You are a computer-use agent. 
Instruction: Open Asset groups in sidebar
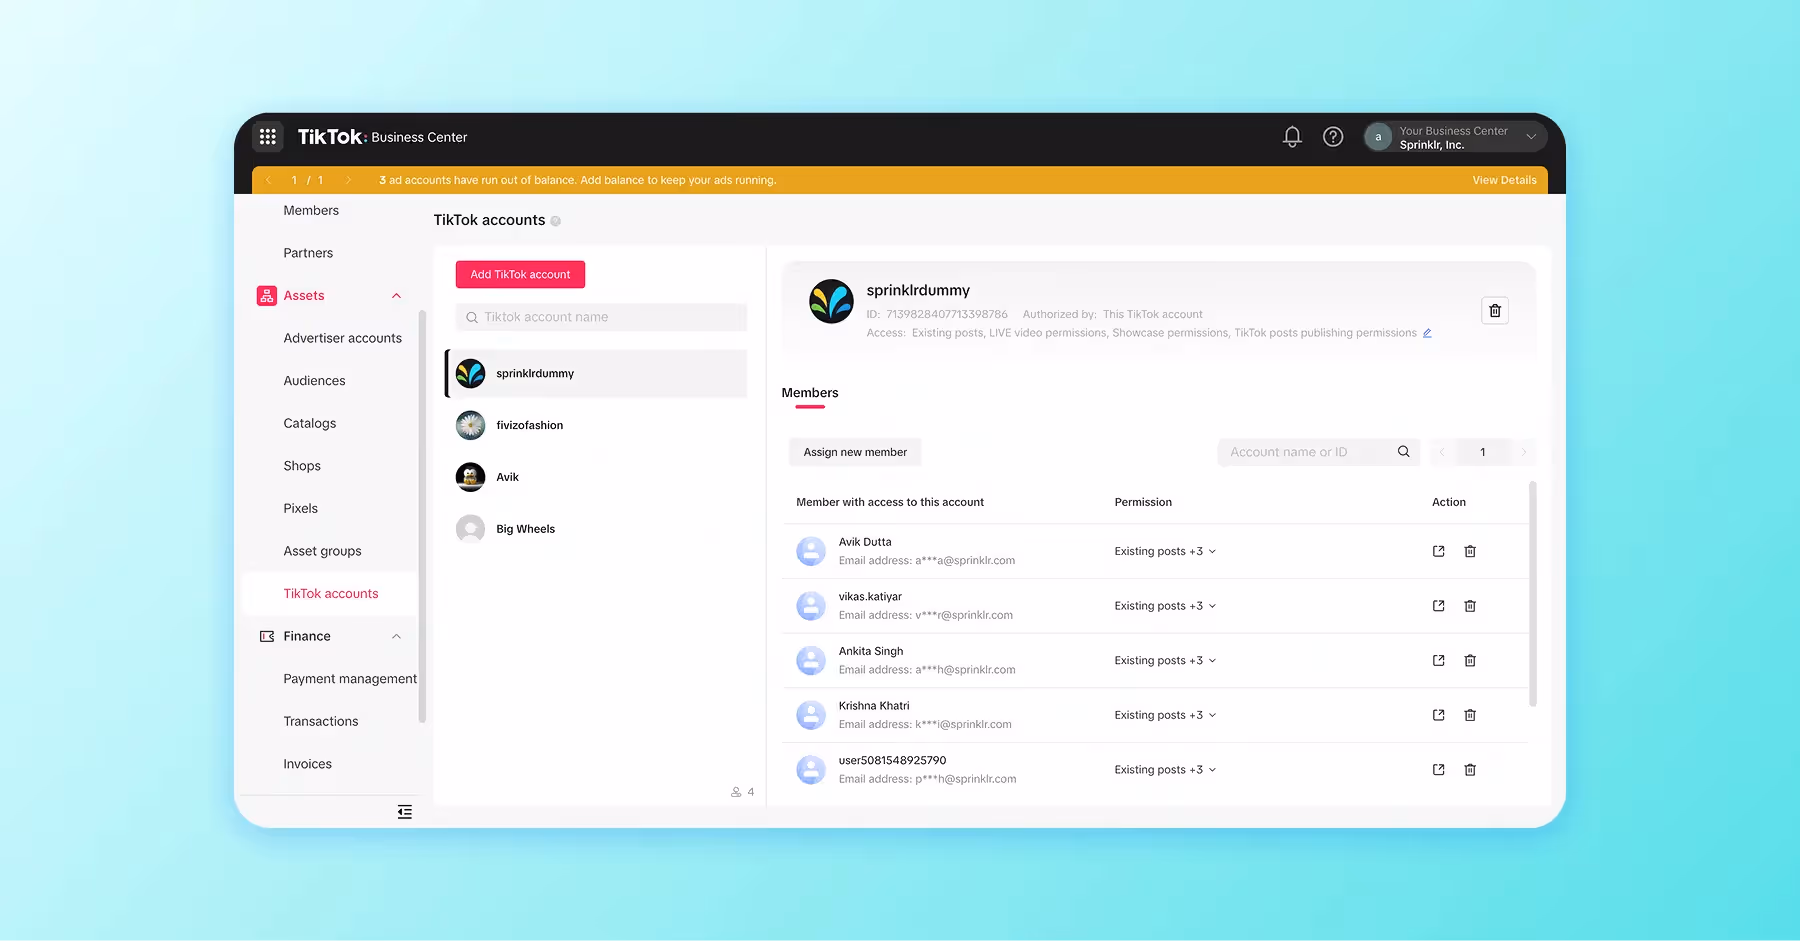point(322,551)
